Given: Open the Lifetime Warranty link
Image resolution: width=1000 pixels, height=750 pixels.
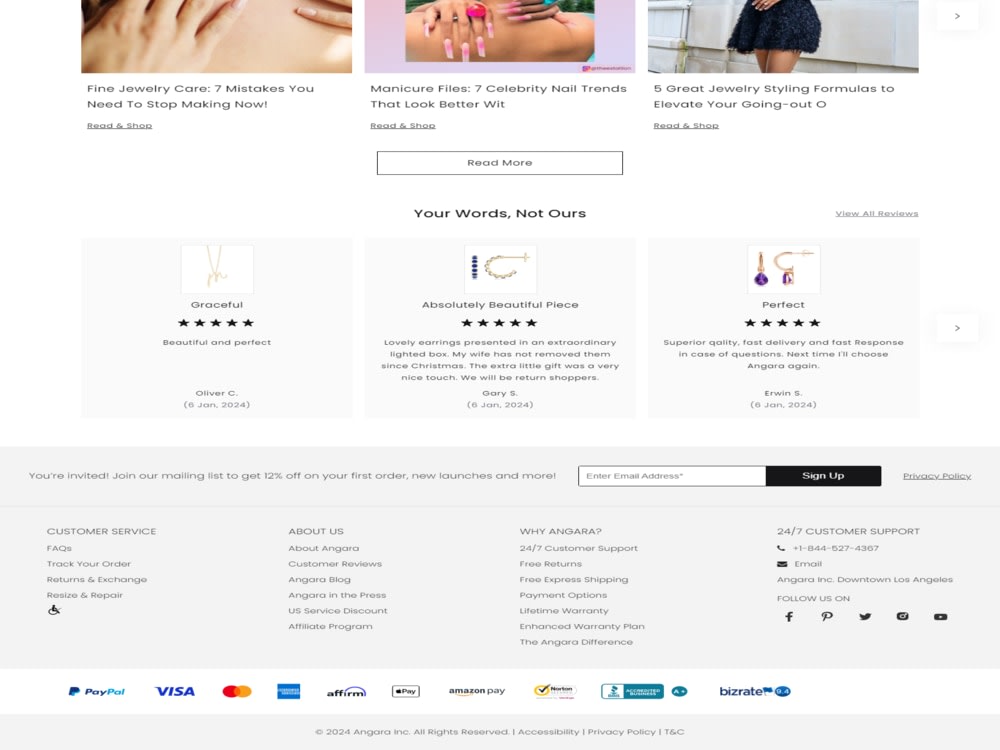Looking at the screenshot, I should click(x=564, y=611).
